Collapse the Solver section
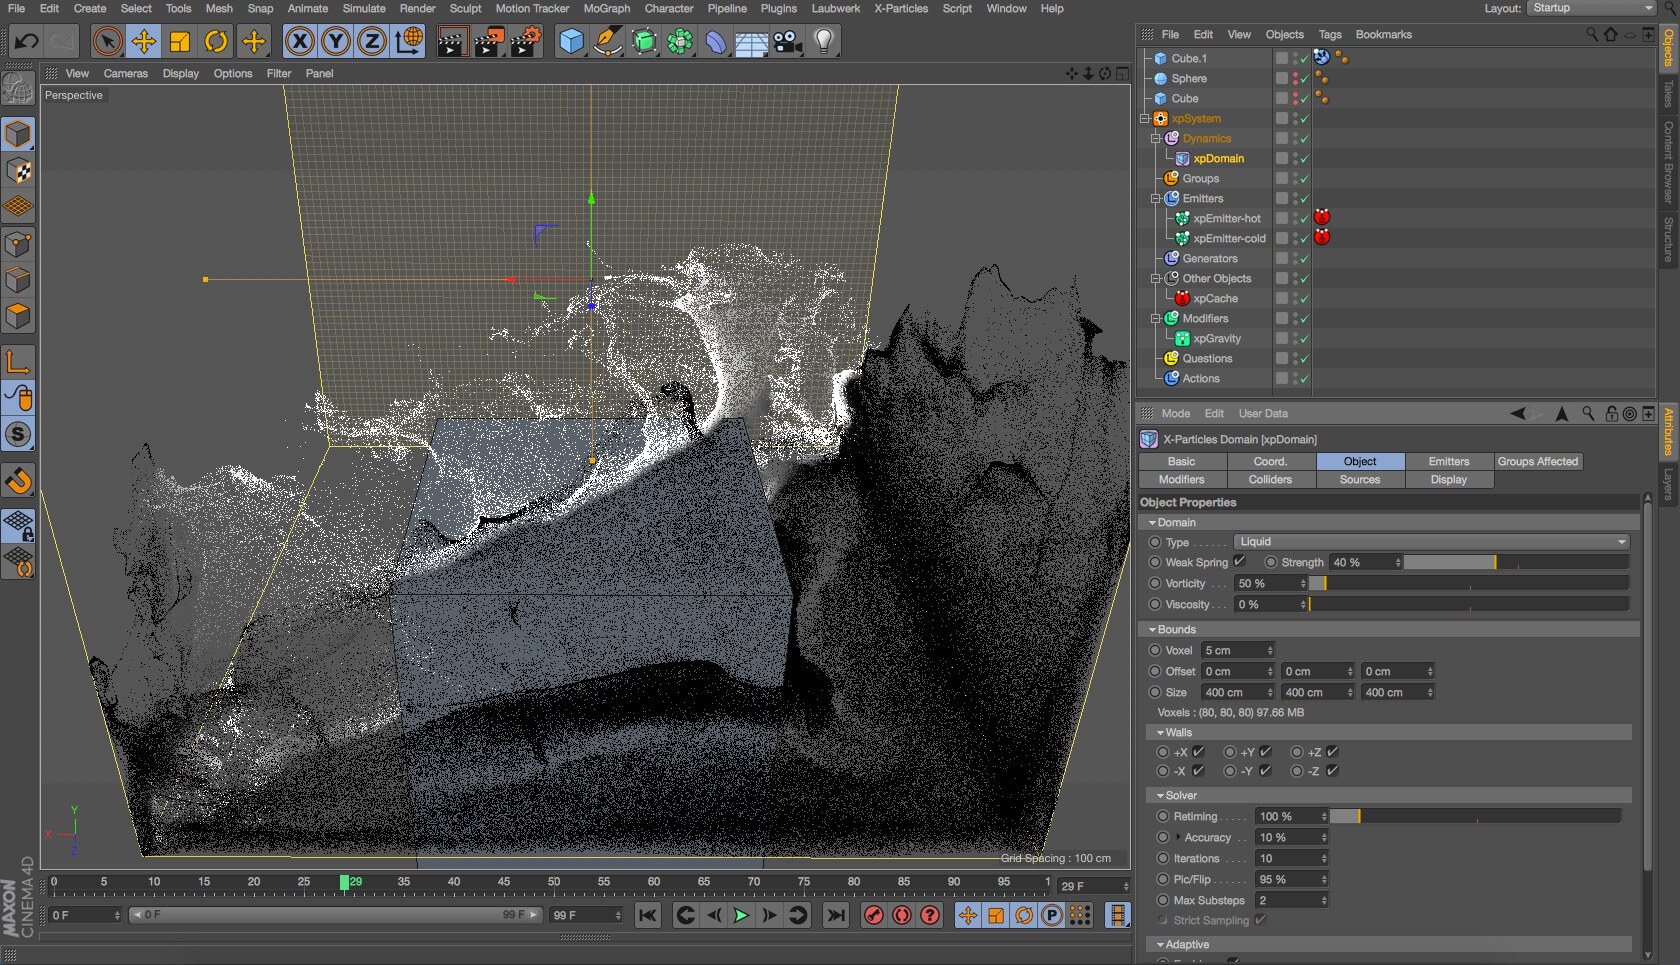This screenshot has width=1680, height=965. (x=1160, y=796)
